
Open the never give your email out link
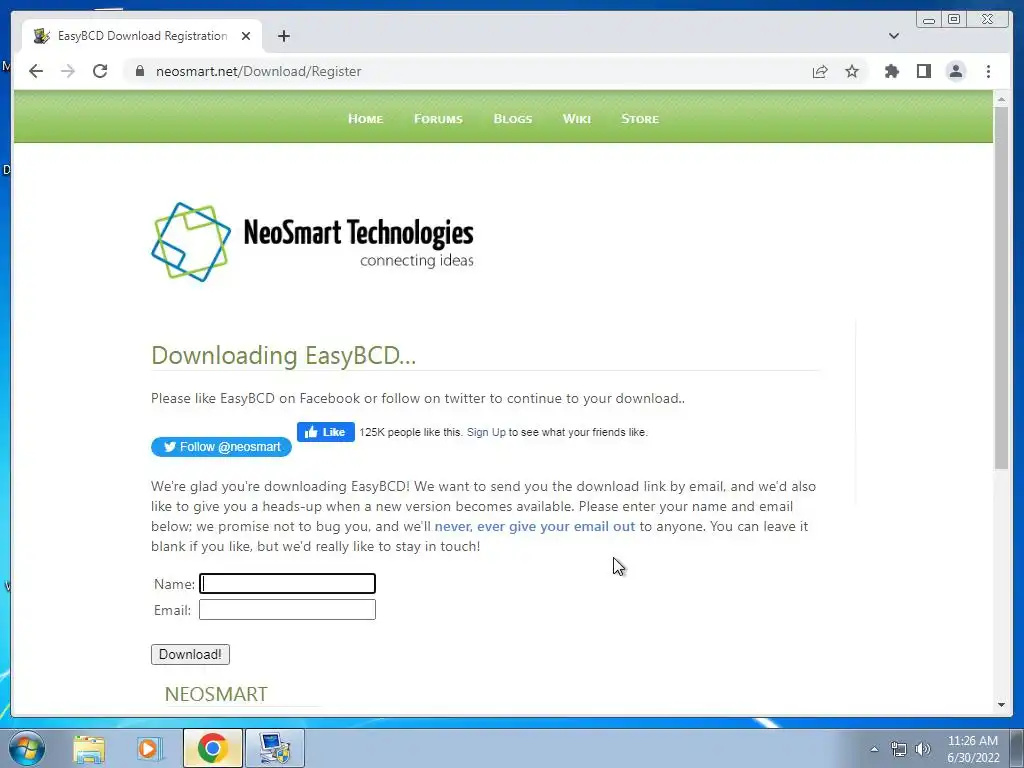pos(534,526)
